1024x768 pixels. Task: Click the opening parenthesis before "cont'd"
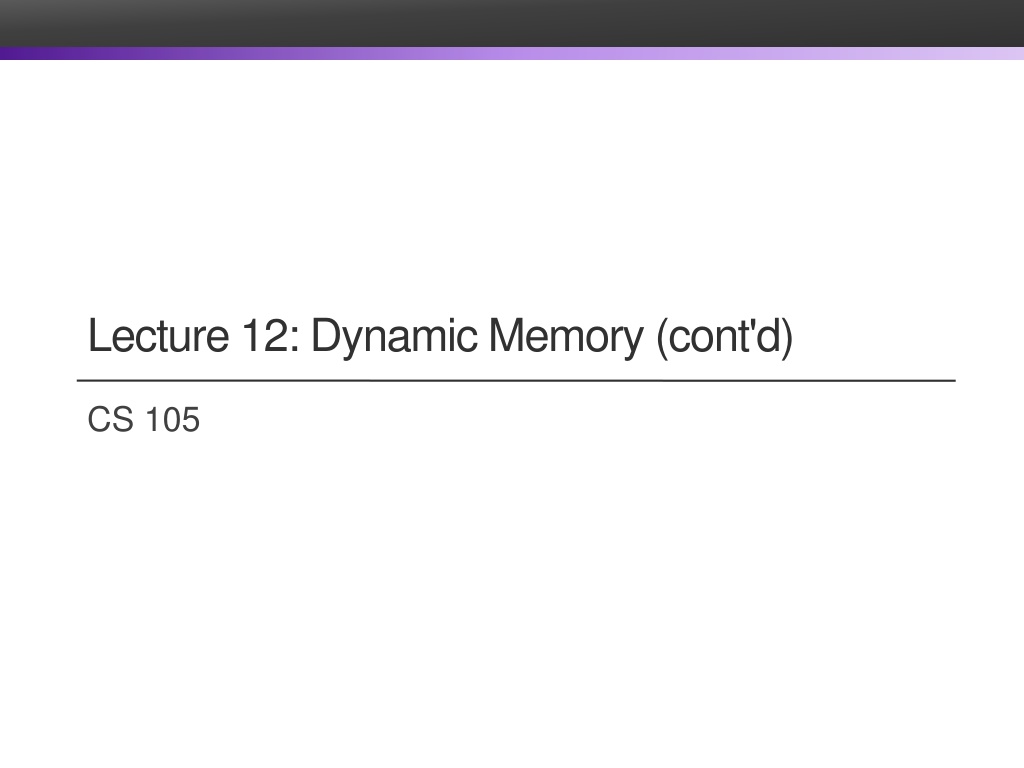click(x=662, y=338)
